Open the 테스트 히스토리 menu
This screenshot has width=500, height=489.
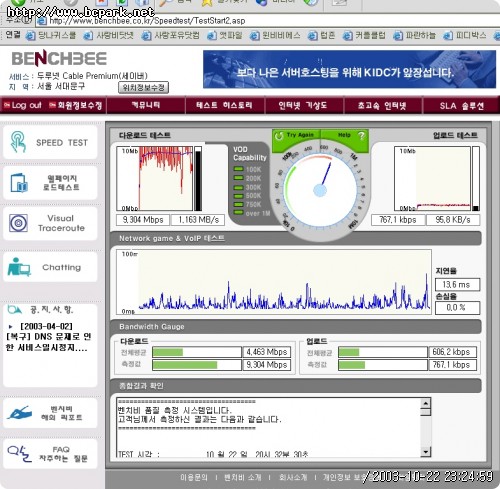[x=224, y=105]
